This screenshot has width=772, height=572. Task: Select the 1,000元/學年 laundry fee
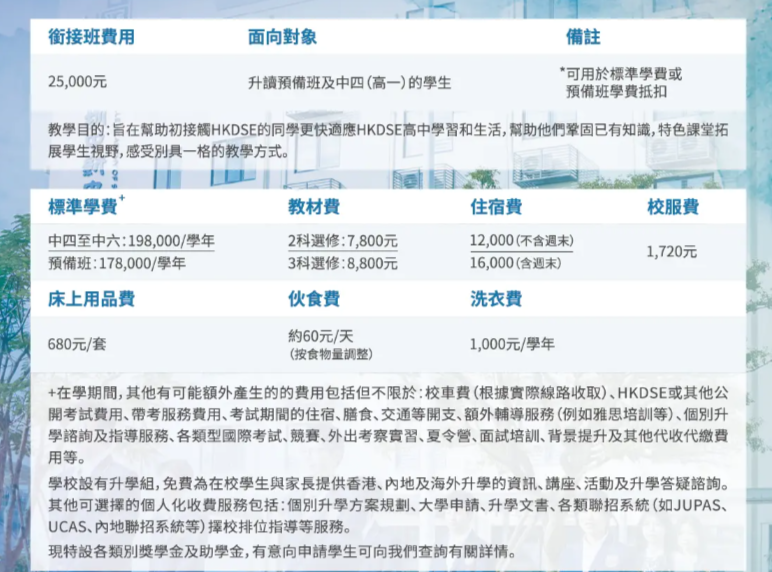click(511, 344)
